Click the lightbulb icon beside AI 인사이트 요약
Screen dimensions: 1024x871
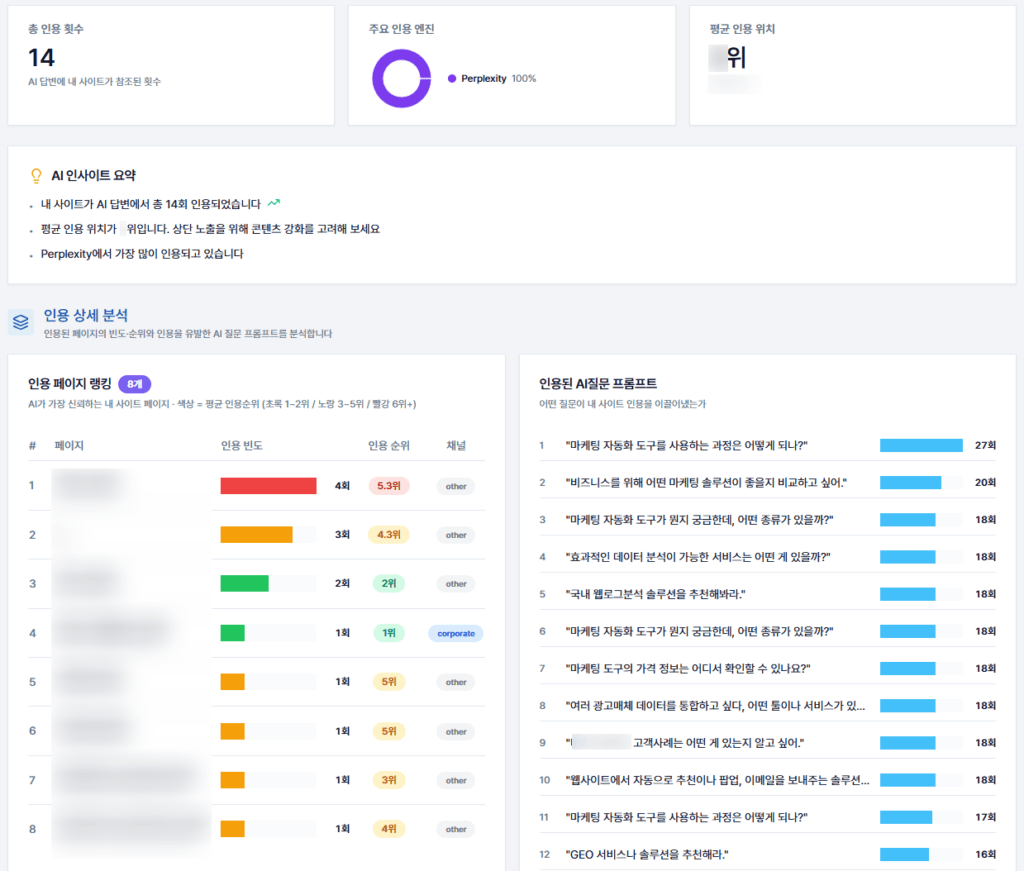tap(33, 175)
